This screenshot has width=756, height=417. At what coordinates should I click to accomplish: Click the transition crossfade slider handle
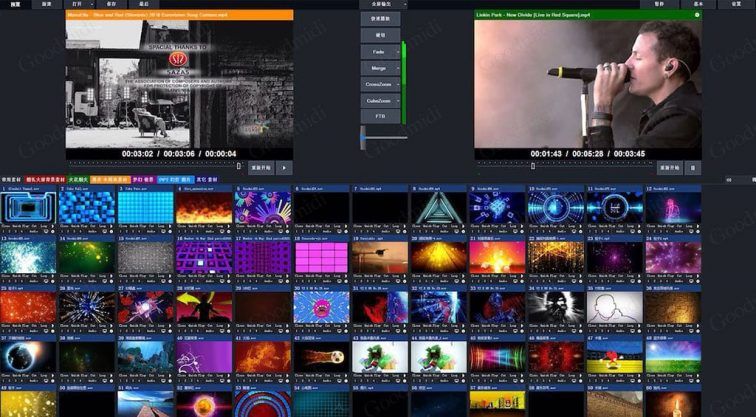pos(364,137)
